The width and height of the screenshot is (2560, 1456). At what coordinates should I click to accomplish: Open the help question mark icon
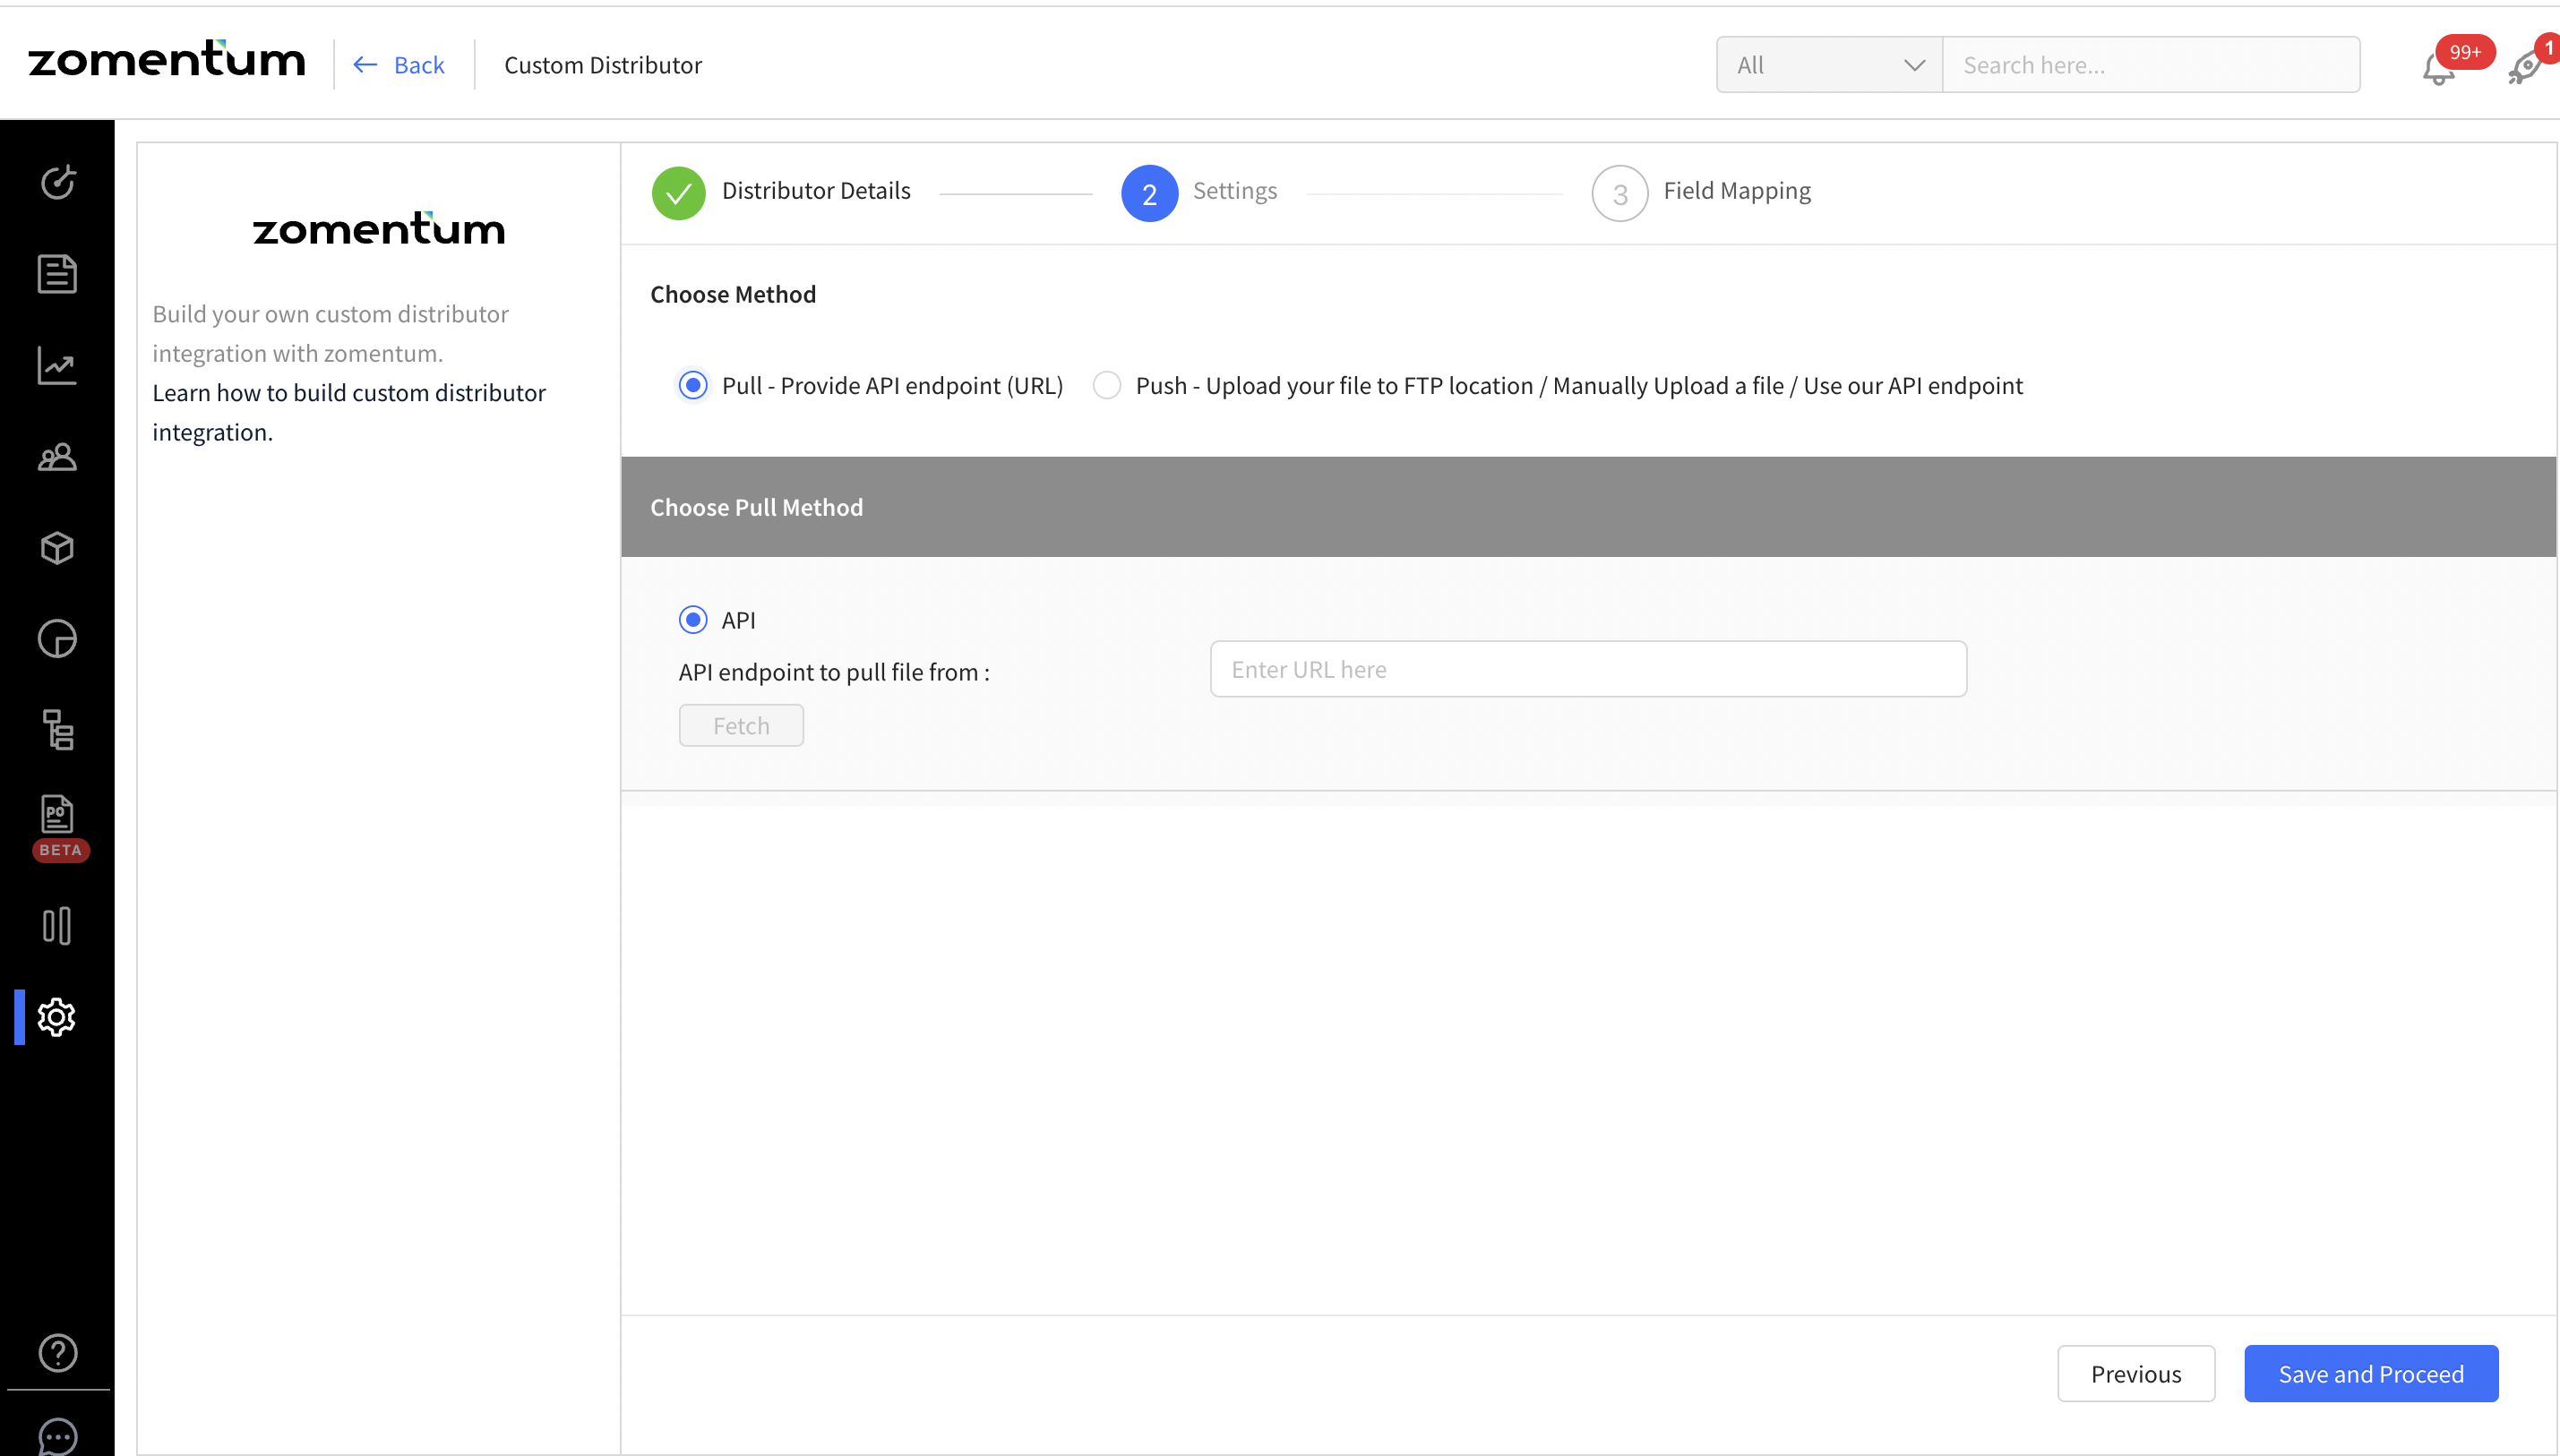click(x=57, y=1352)
